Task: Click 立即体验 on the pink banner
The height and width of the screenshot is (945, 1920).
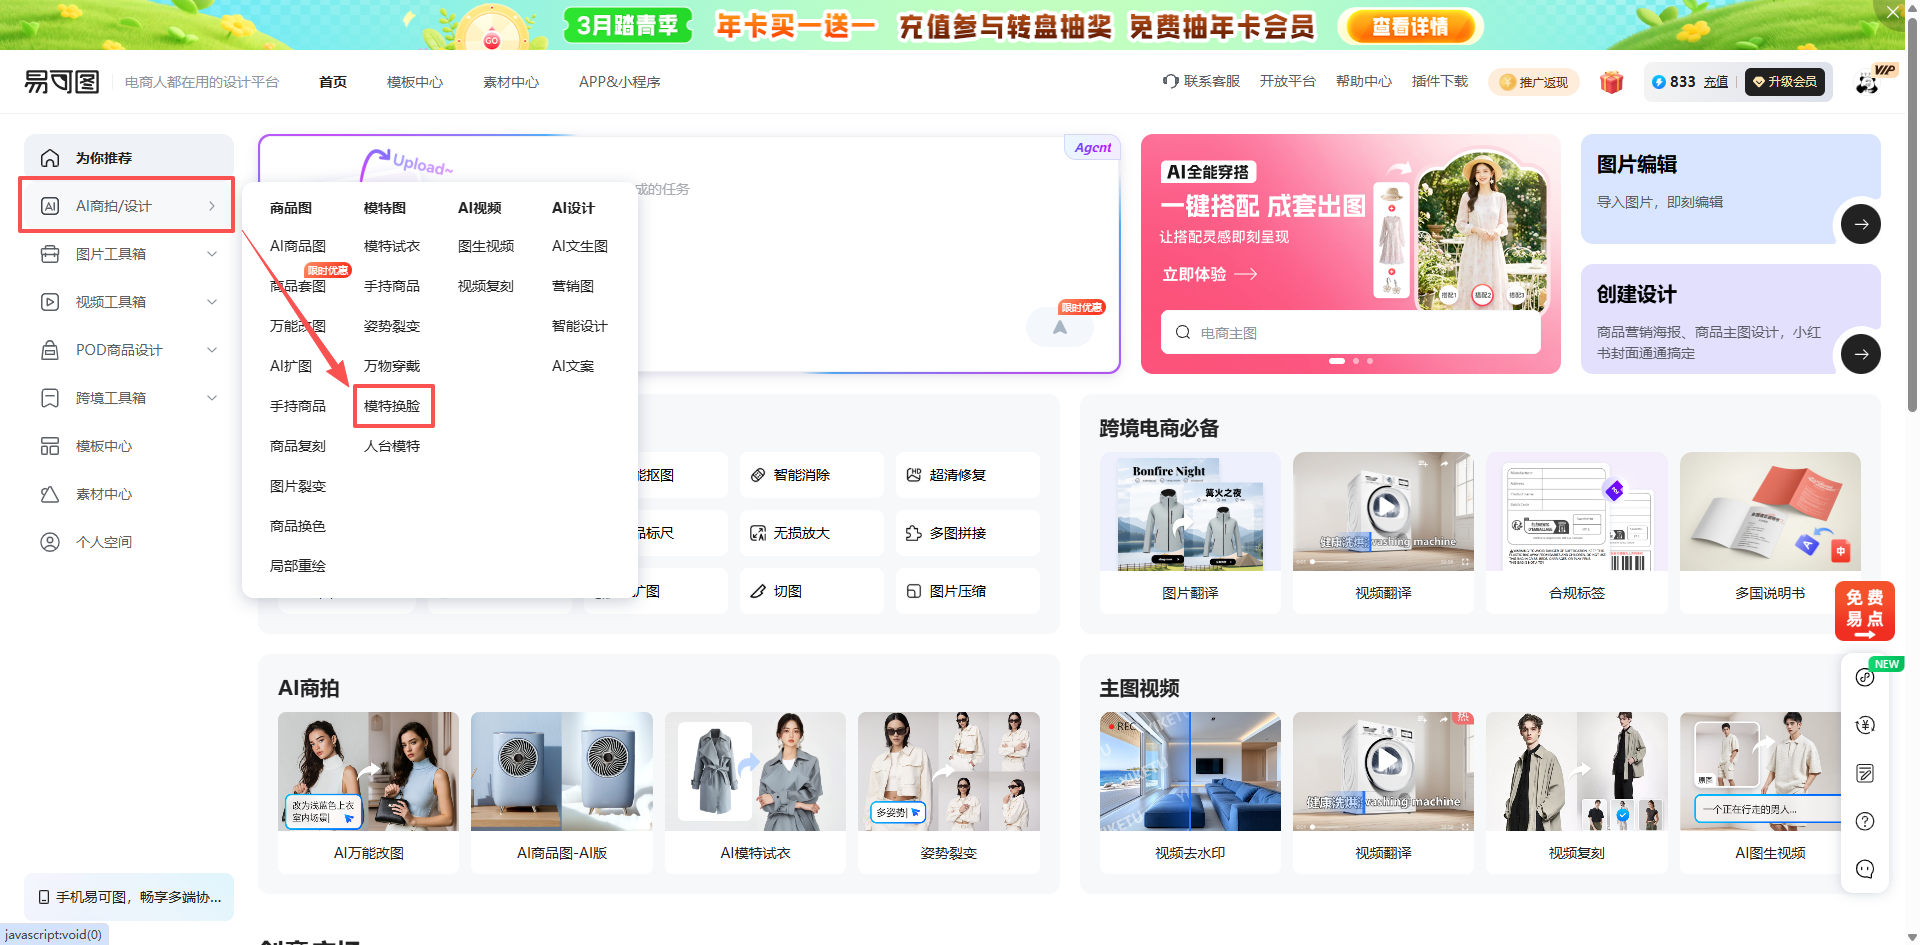Action: click(1210, 274)
